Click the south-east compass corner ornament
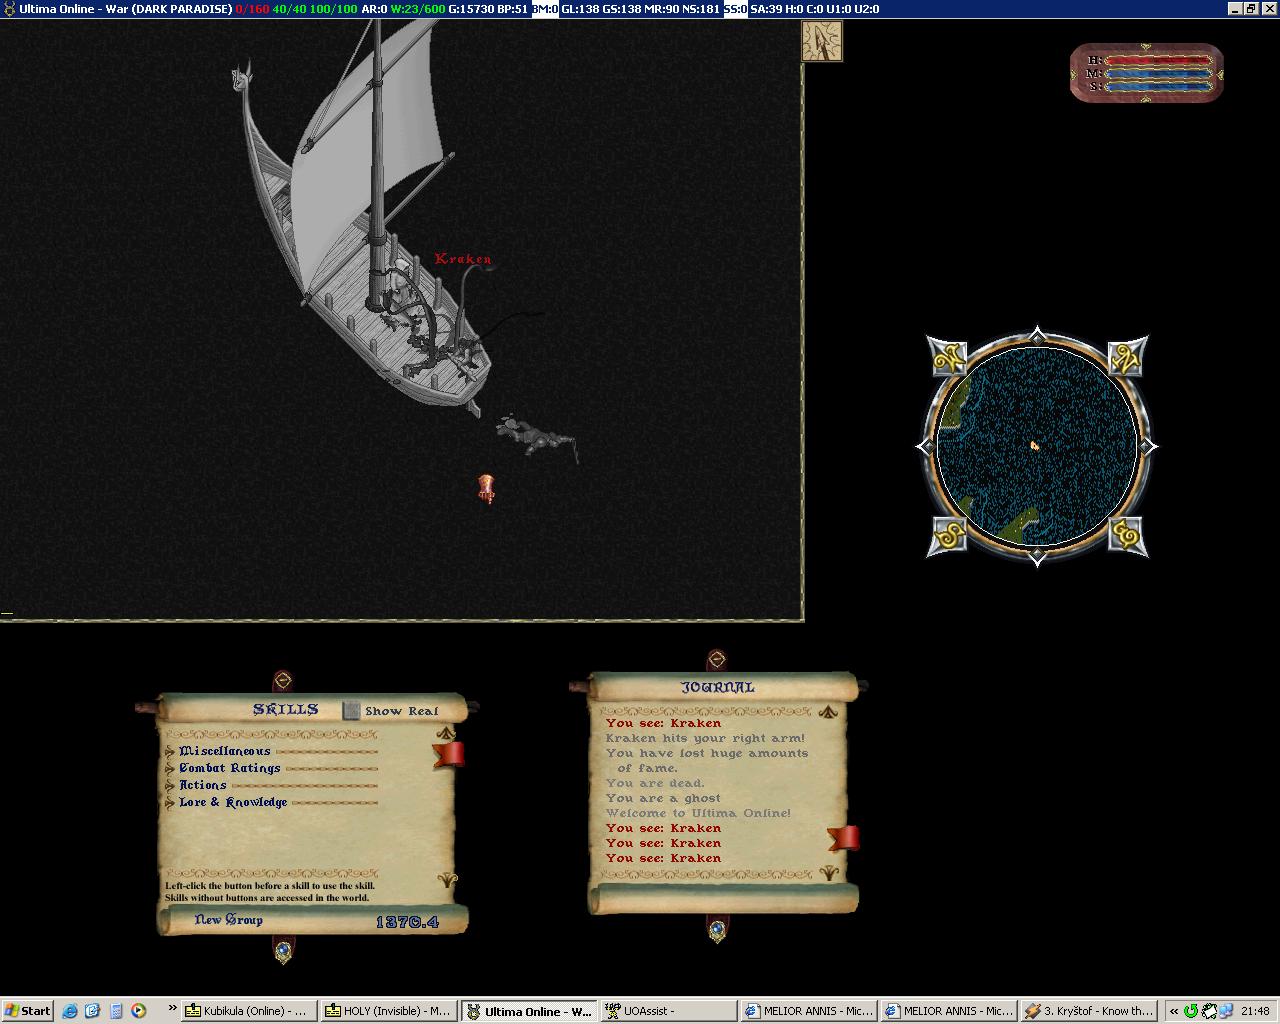This screenshot has height=1024, width=1280. [x=1127, y=536]
